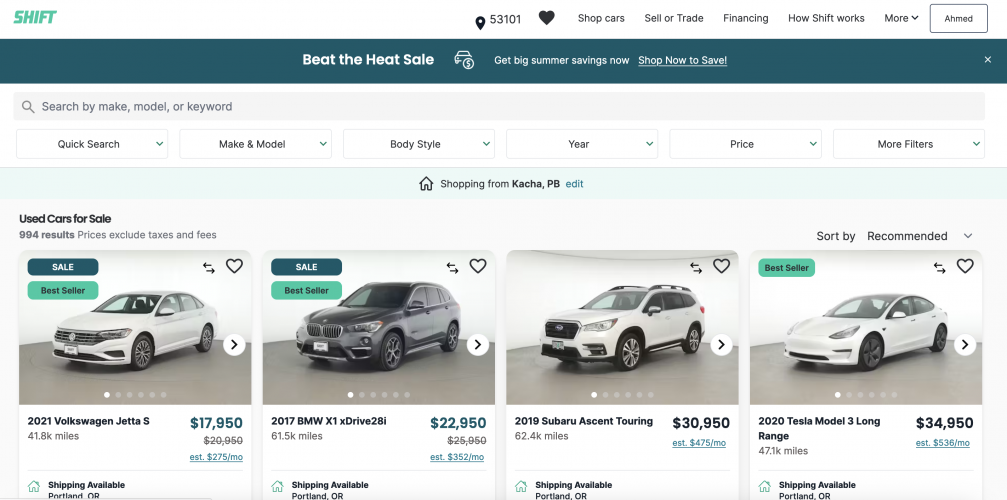Image resolution: width=1007 pixels, height=500 pixels.
Task: Open the 2017 BMW X1 xDrive28i title
Action: 329,421
